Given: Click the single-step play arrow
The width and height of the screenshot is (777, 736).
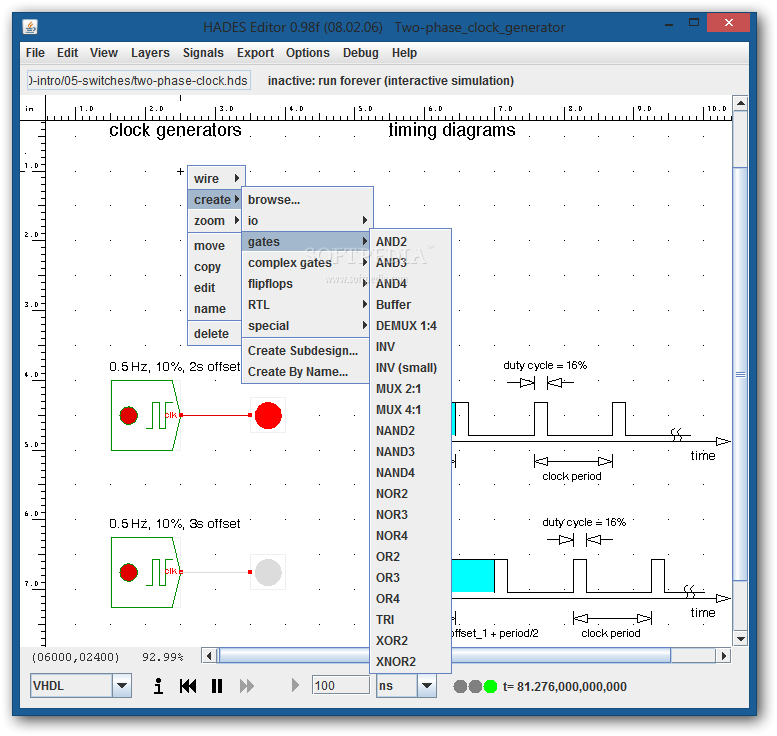Looking at the screenshot, I should [295, 685].
